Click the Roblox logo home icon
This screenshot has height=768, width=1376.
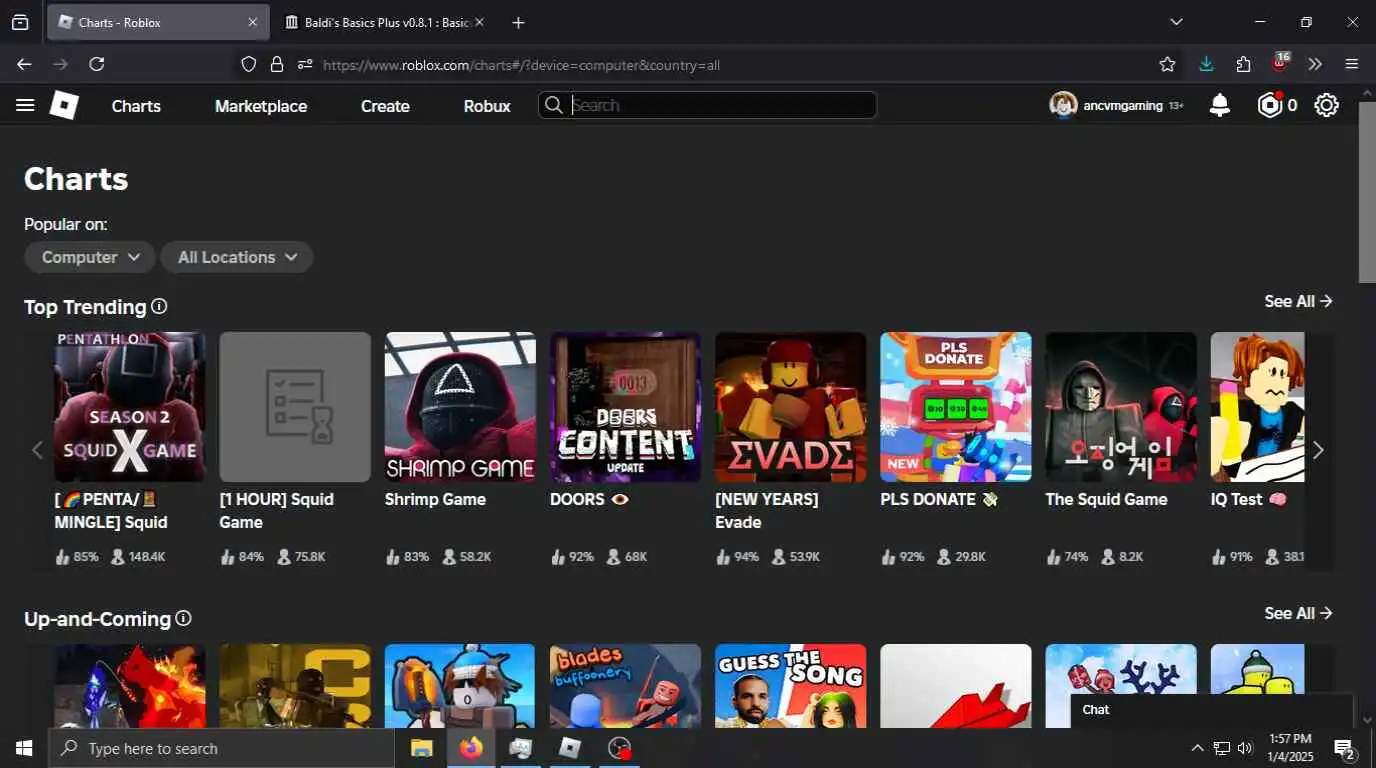coord(64,105)
